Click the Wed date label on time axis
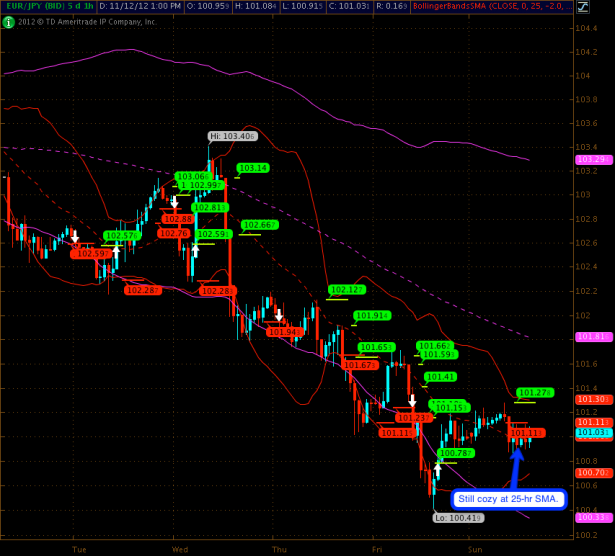The width and height of the screenshot is (615, 556). tap(180, 549)
